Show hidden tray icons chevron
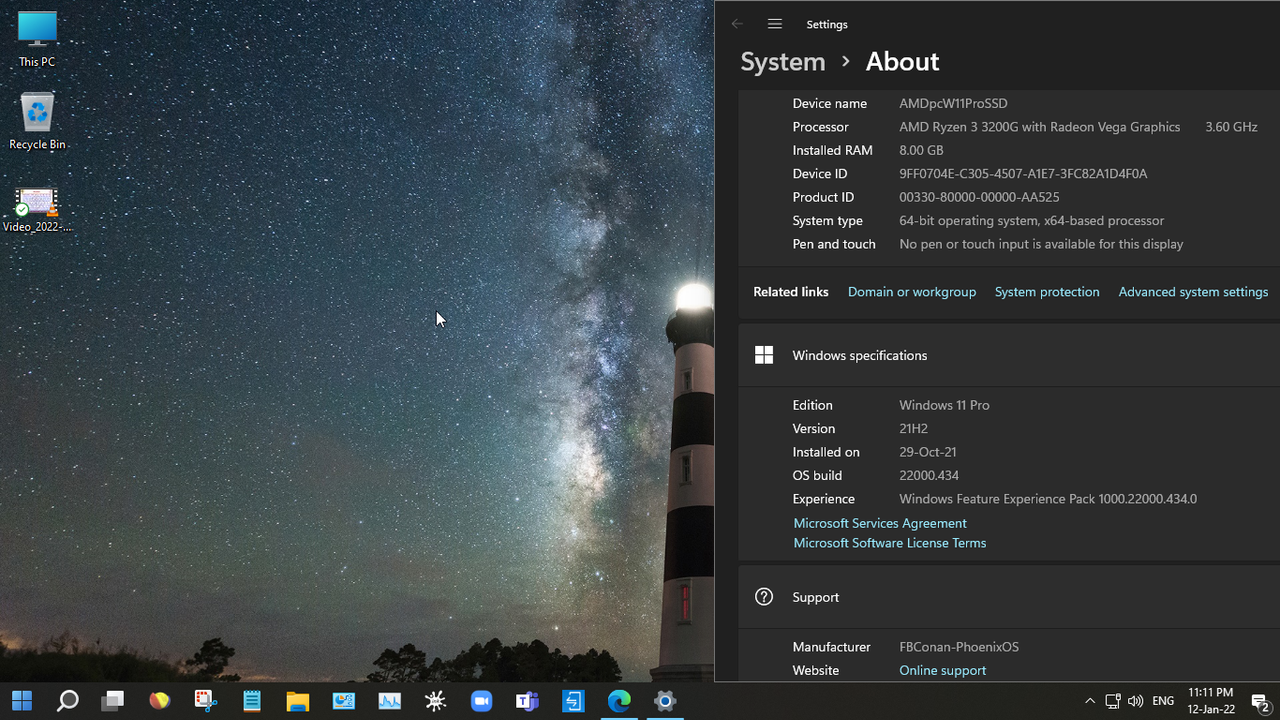Screen dimensions: 1280x720 point(1089,701)
